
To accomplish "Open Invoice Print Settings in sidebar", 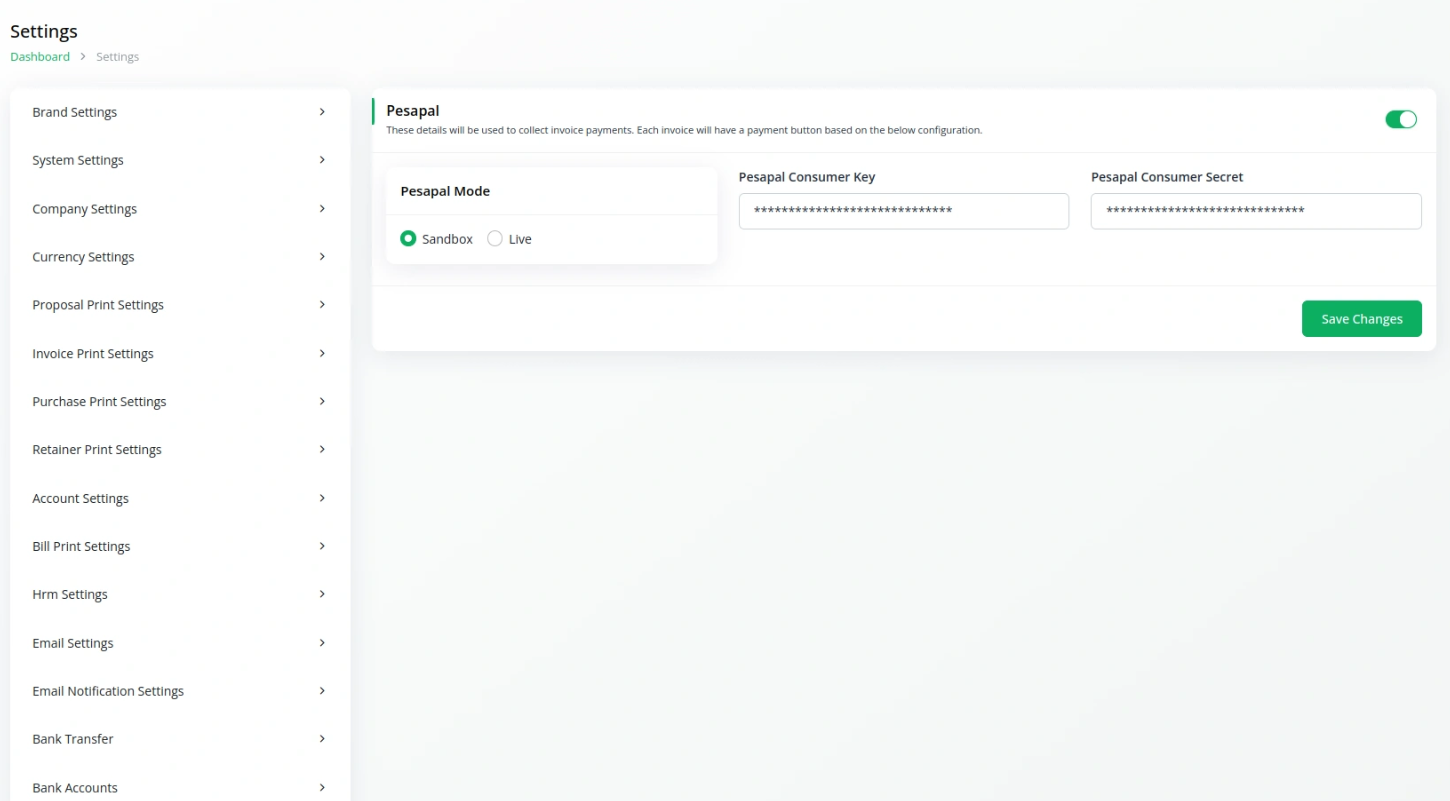I will pyautogui.click(x=180, y=354).
